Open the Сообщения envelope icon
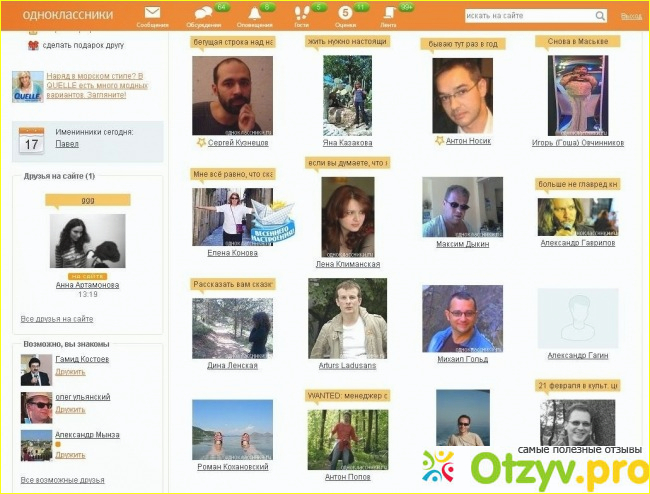 coord(152,13)
